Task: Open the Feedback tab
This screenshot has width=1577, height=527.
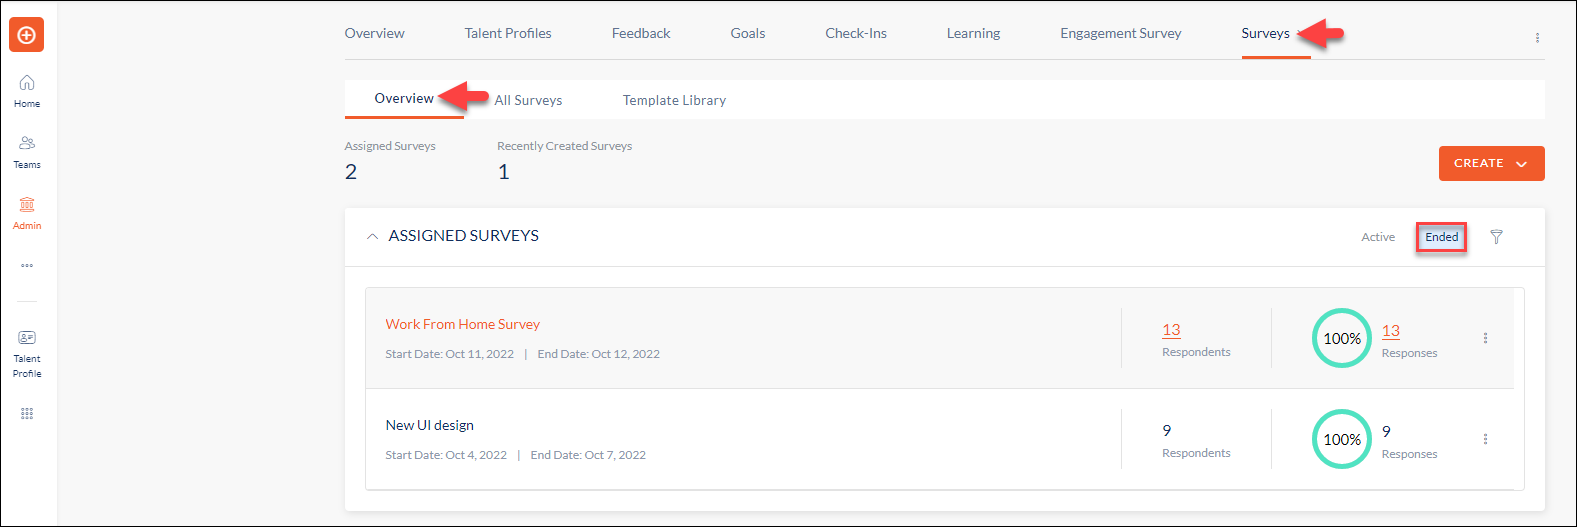Action: pos(641,33)
